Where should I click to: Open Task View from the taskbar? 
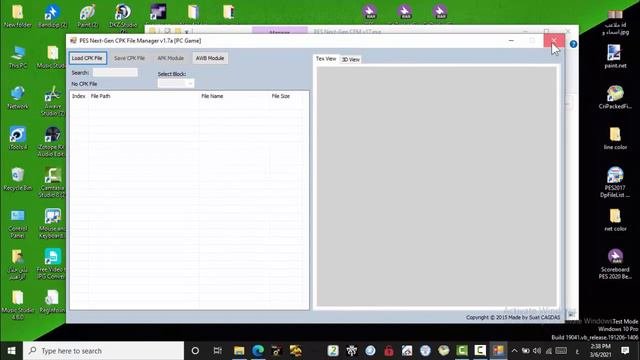(218, 351)
